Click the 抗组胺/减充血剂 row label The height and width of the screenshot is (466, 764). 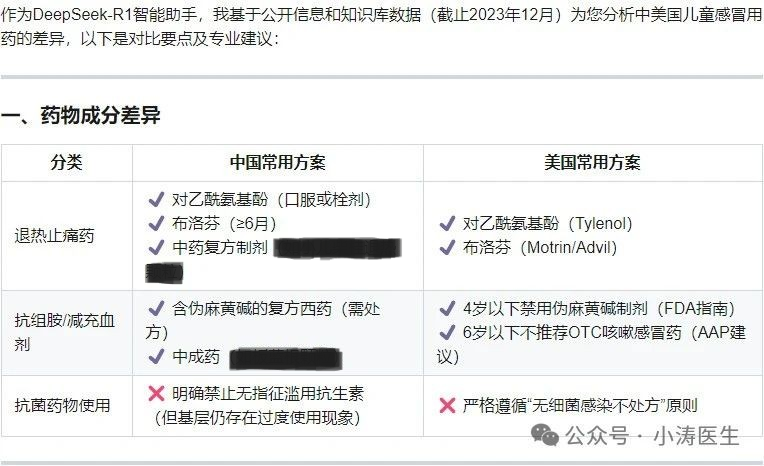pos(64,332)
